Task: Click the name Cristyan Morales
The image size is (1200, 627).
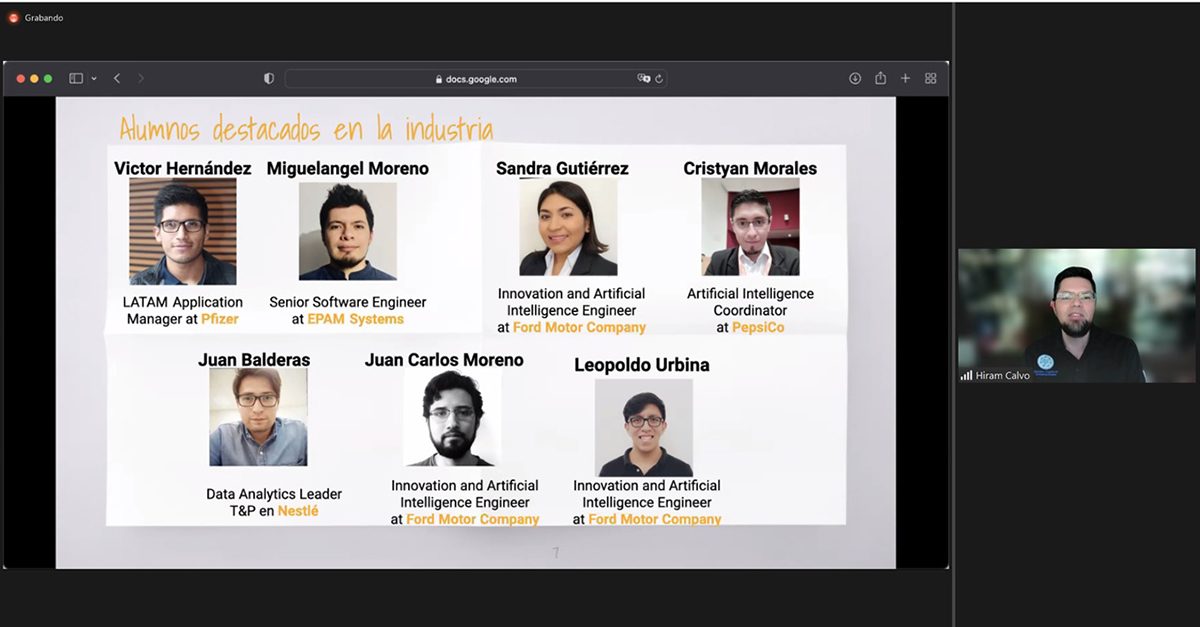Action: coord(750,168)
